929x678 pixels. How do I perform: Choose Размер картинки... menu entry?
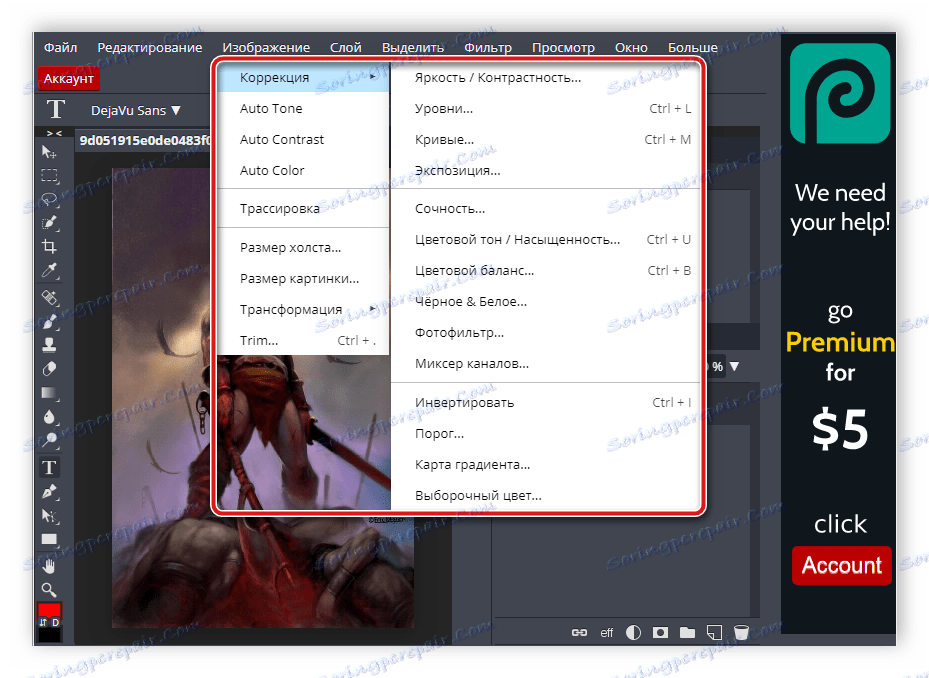click(304, 279)
